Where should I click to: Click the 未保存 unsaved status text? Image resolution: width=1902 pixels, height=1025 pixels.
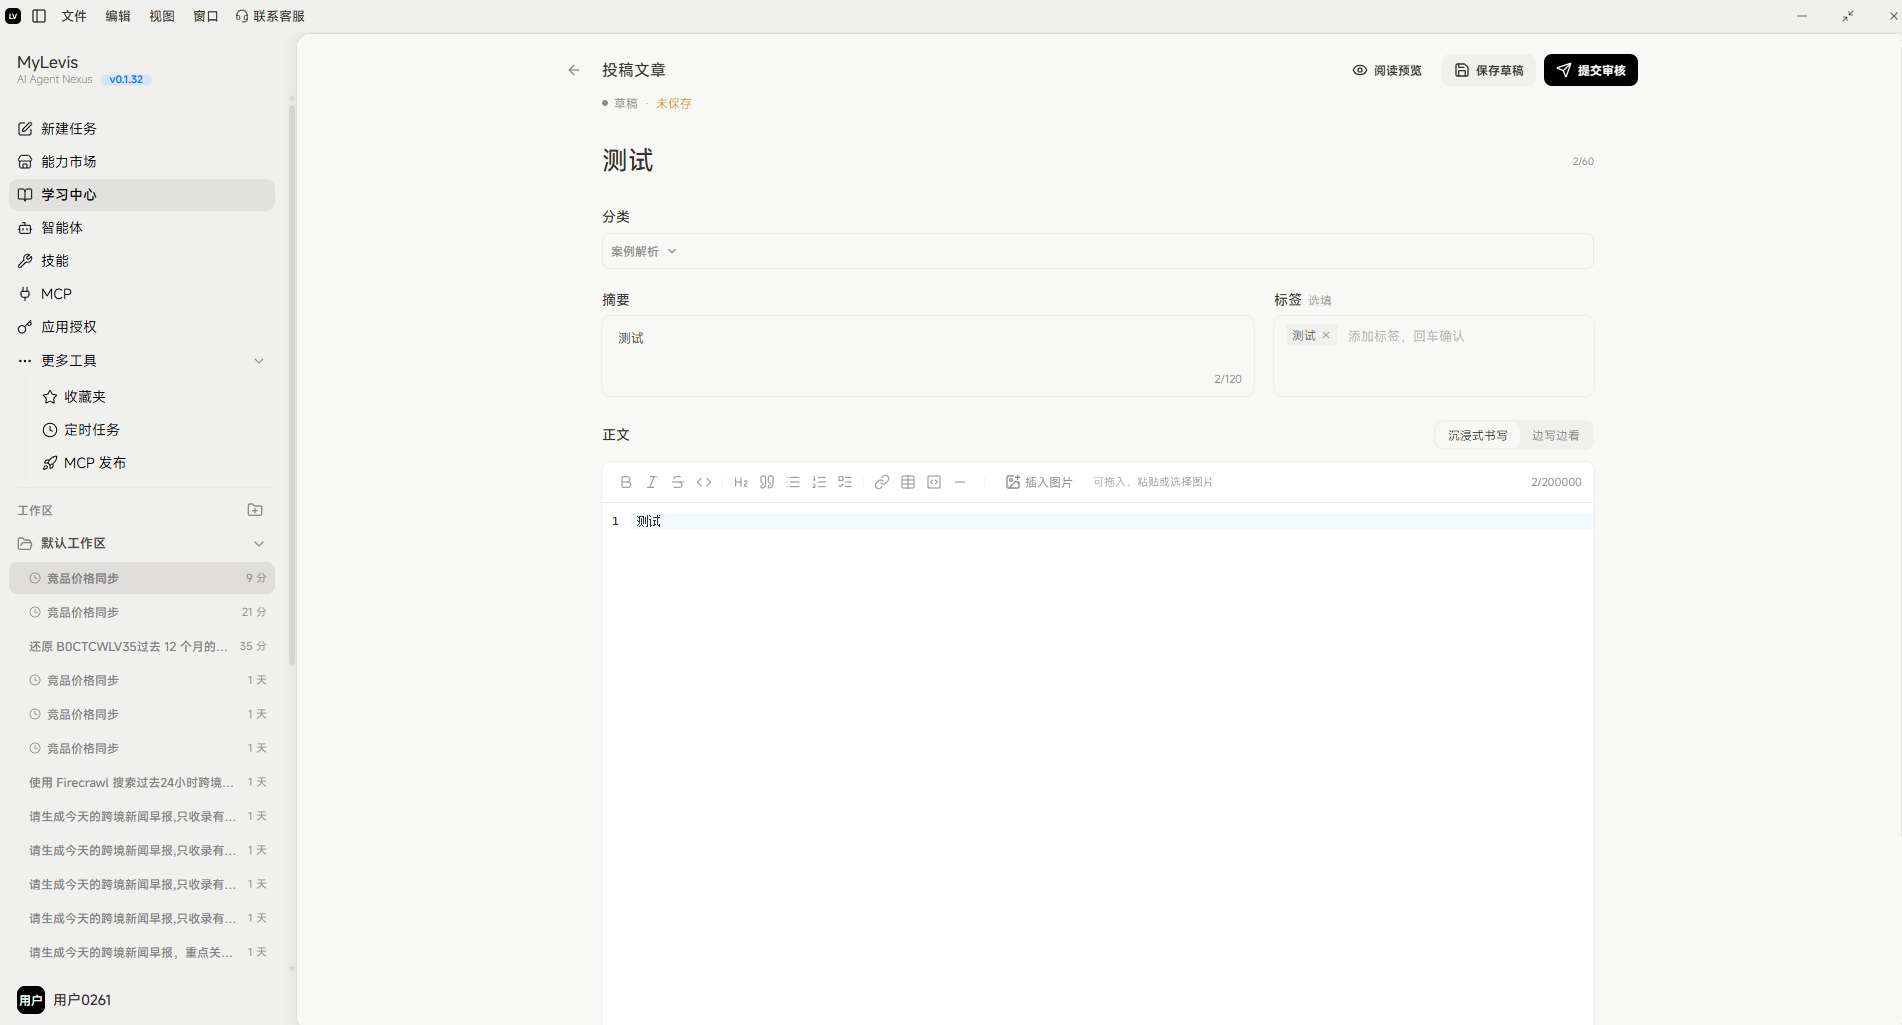[673, 104]
